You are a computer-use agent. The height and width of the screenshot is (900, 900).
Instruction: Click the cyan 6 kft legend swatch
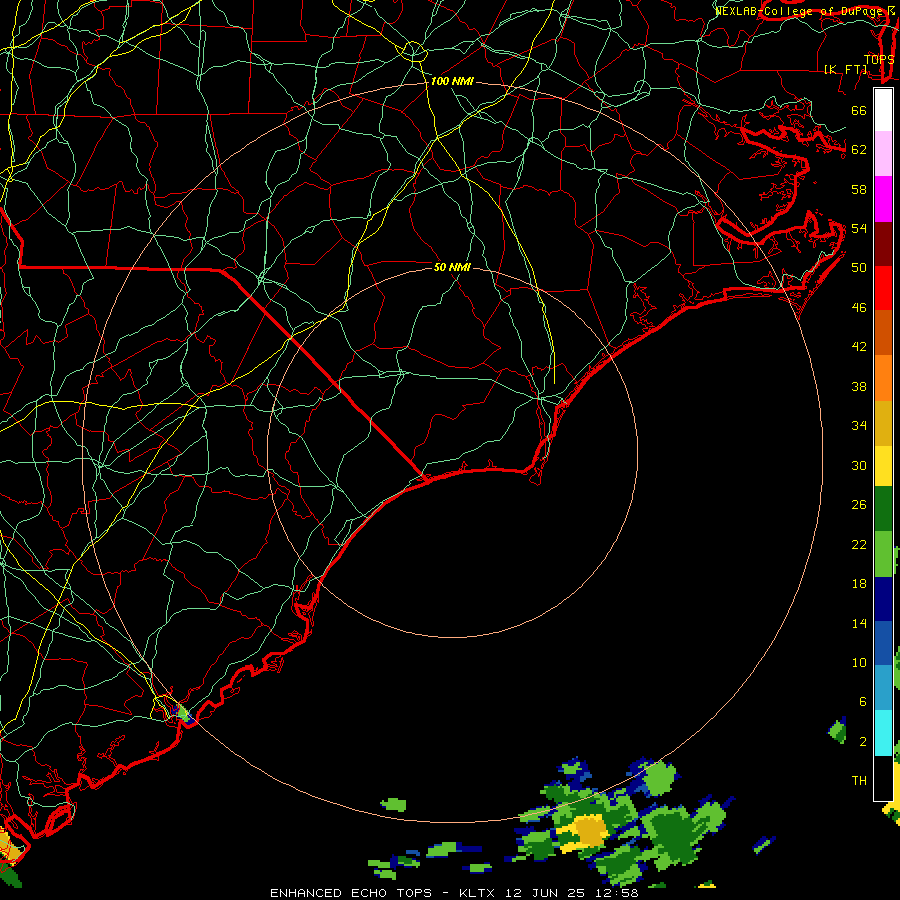click(x=883, y=733)
